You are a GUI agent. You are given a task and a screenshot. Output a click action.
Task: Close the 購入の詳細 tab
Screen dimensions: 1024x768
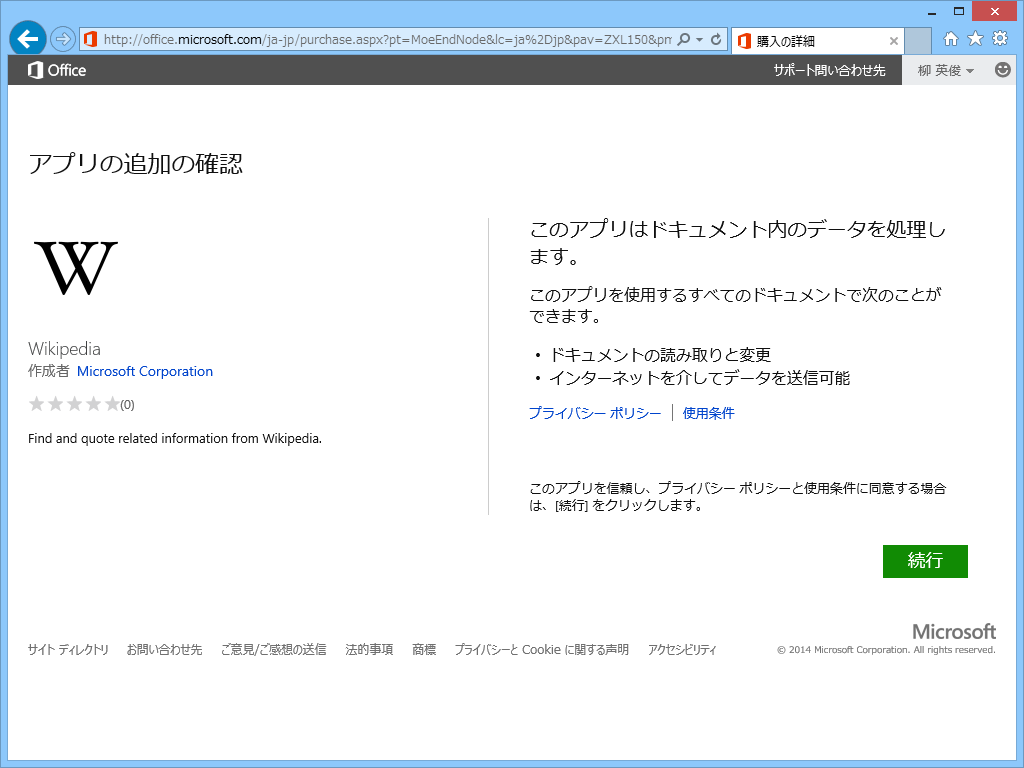coord(893,40)
